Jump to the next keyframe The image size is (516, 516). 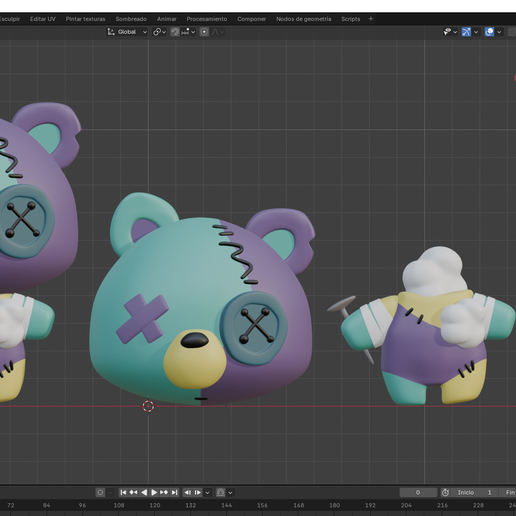[164, 492]
